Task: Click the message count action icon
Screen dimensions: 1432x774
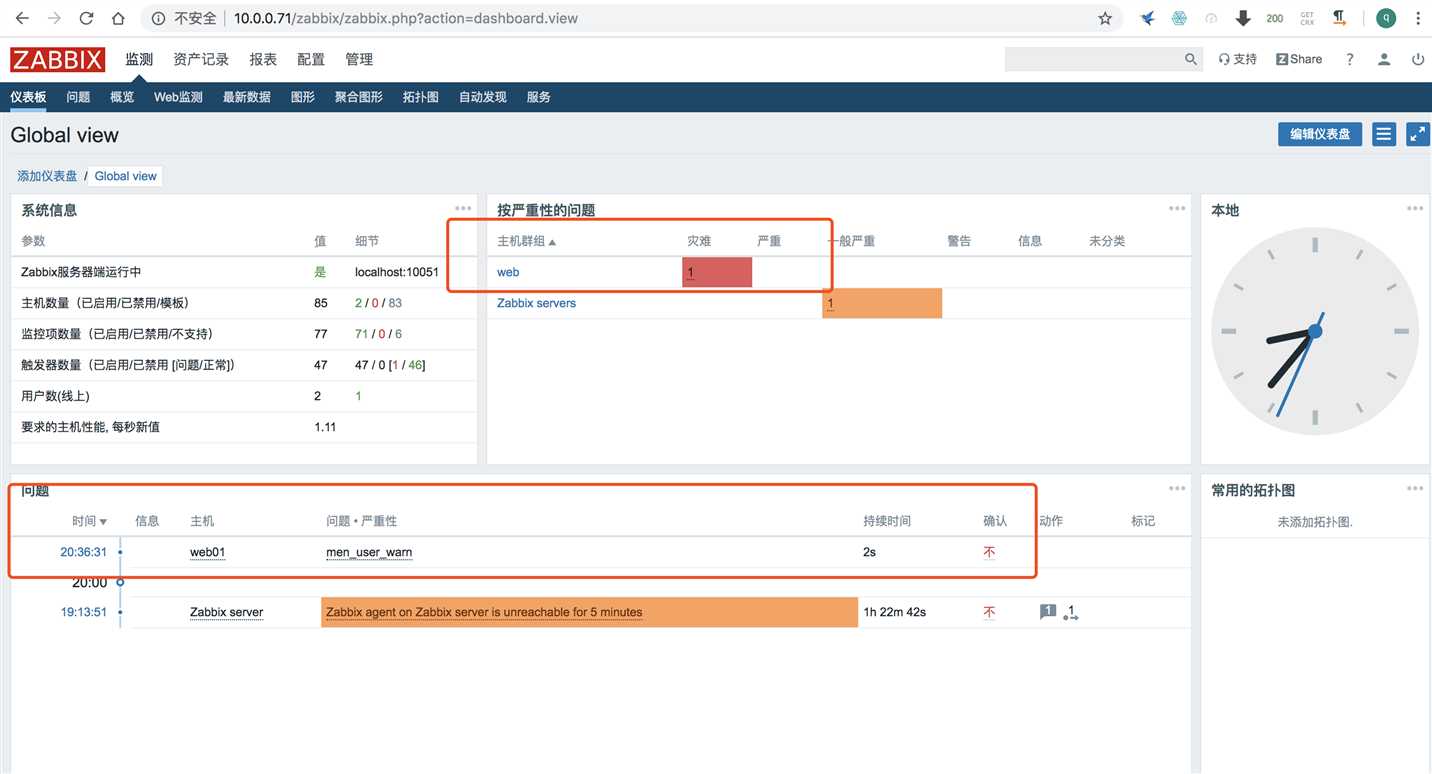Action: 1048,612
